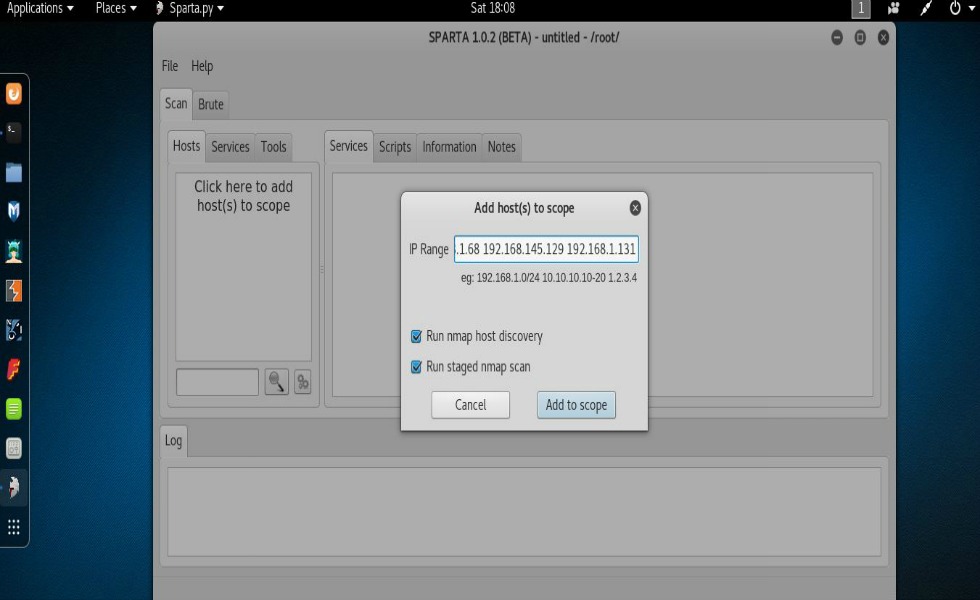
Task: Select the Tools tab
Action: coord(273,147)
